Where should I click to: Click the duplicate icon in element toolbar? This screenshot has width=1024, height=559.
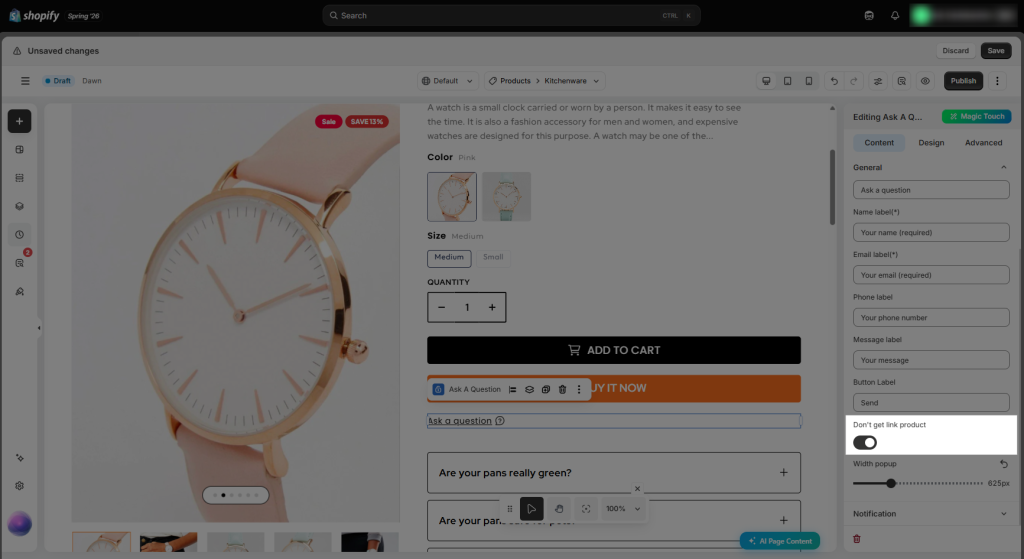point(546,389)
